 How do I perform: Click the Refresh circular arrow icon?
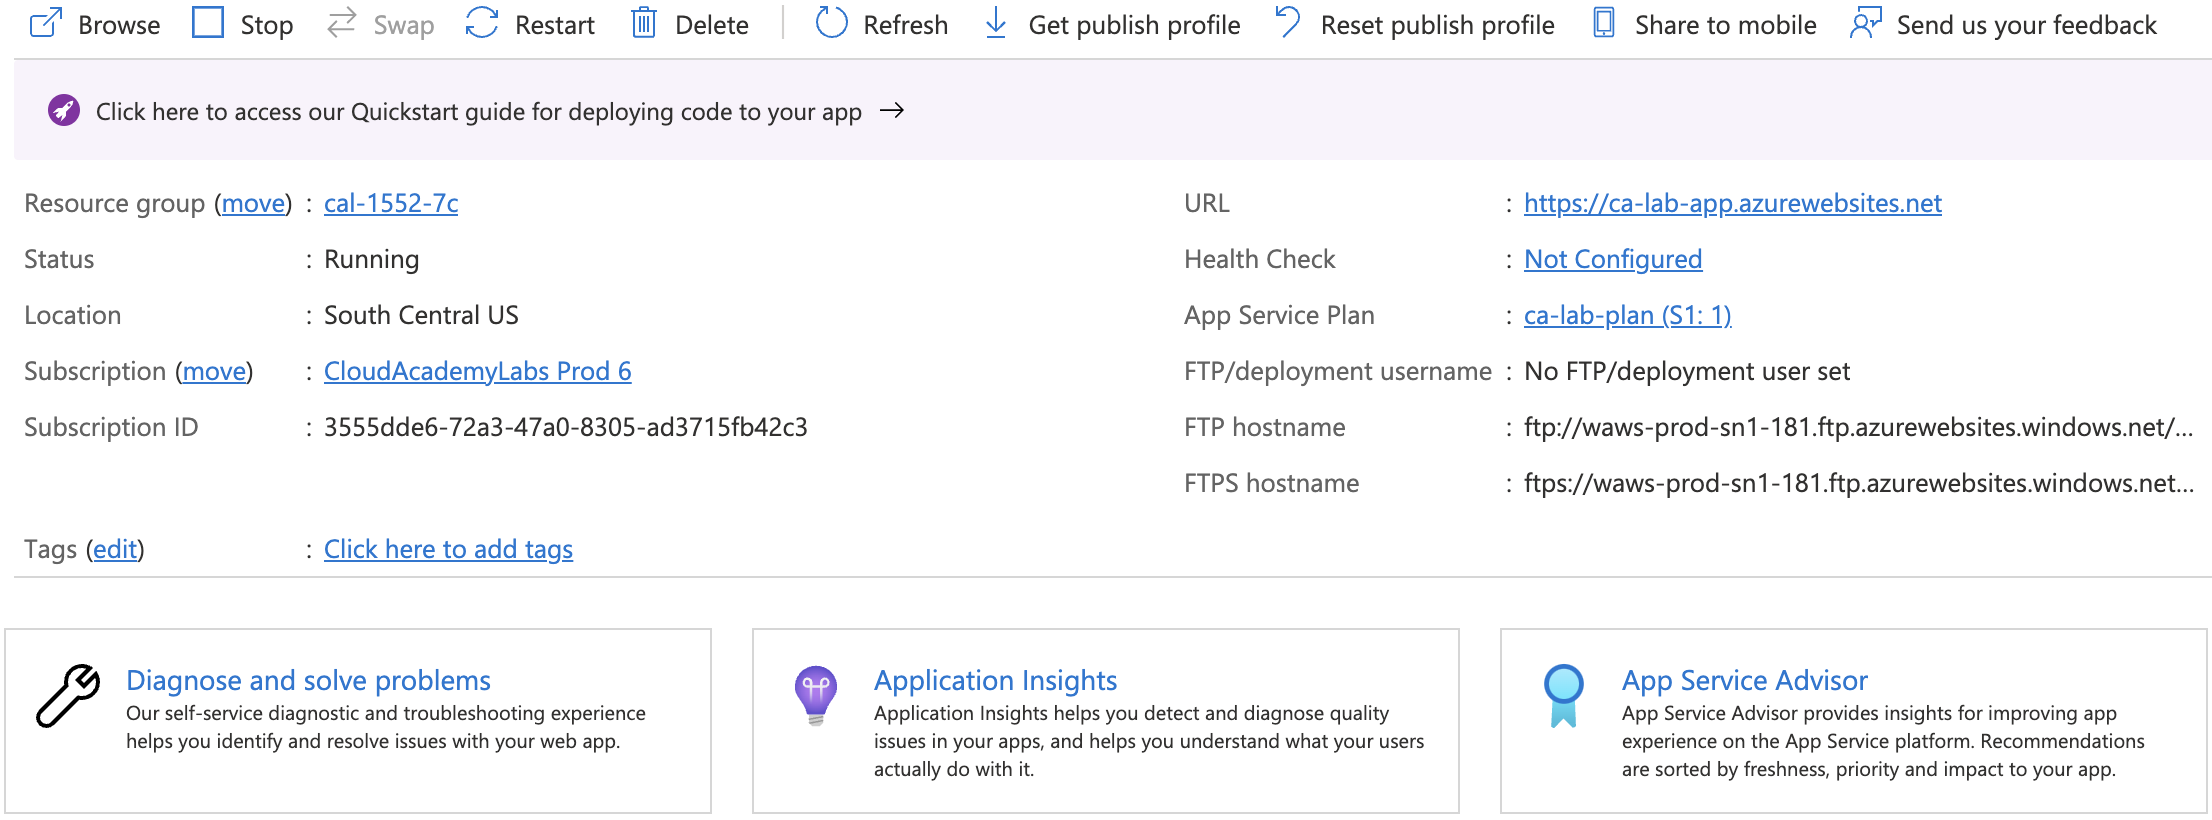coord(832,23)
